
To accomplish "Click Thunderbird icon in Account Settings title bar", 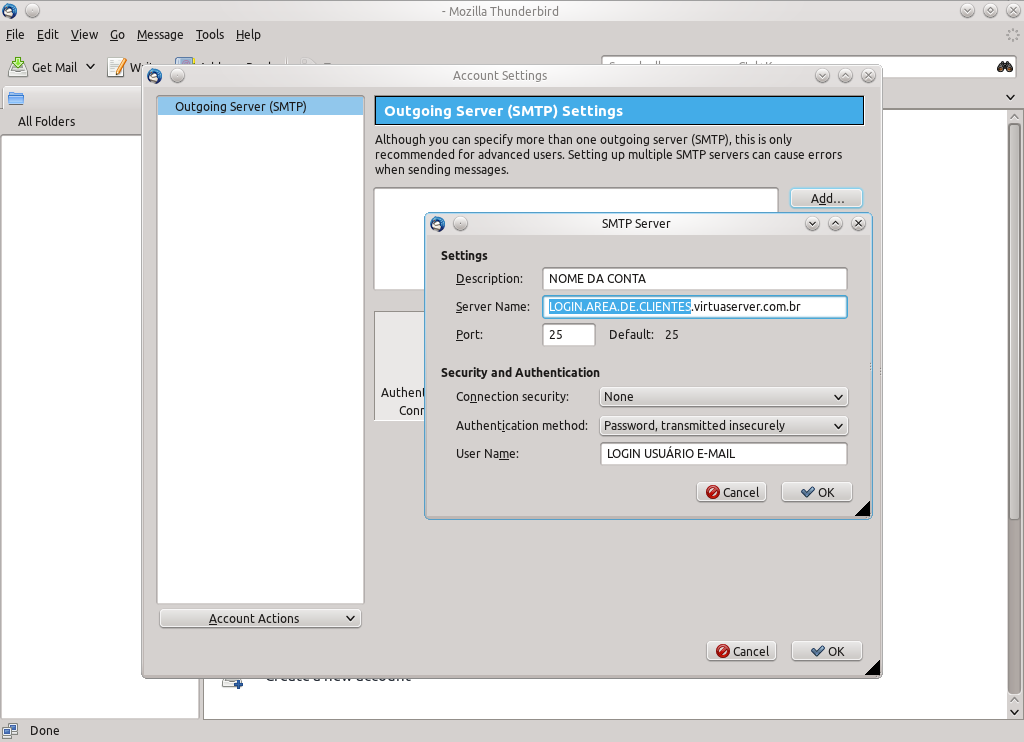I will (155, 76).
